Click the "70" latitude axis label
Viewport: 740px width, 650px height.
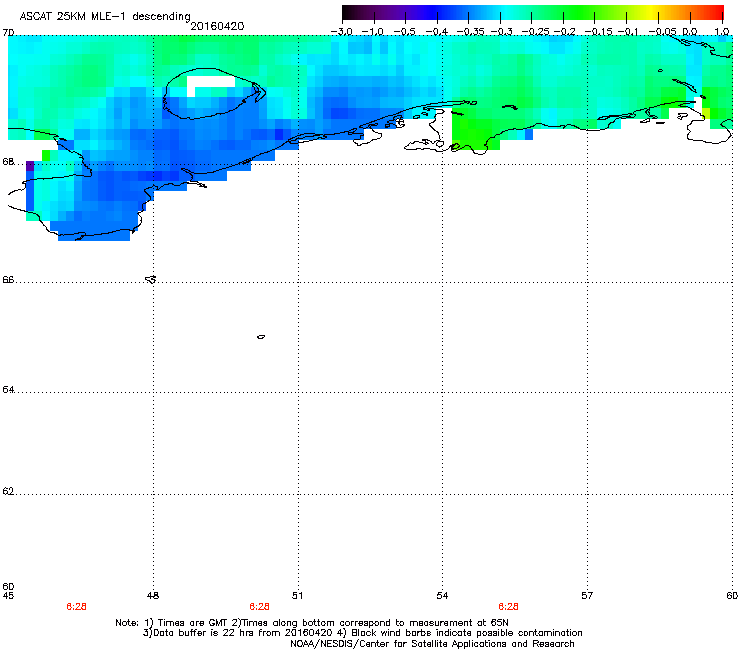[x=8, y=33]
